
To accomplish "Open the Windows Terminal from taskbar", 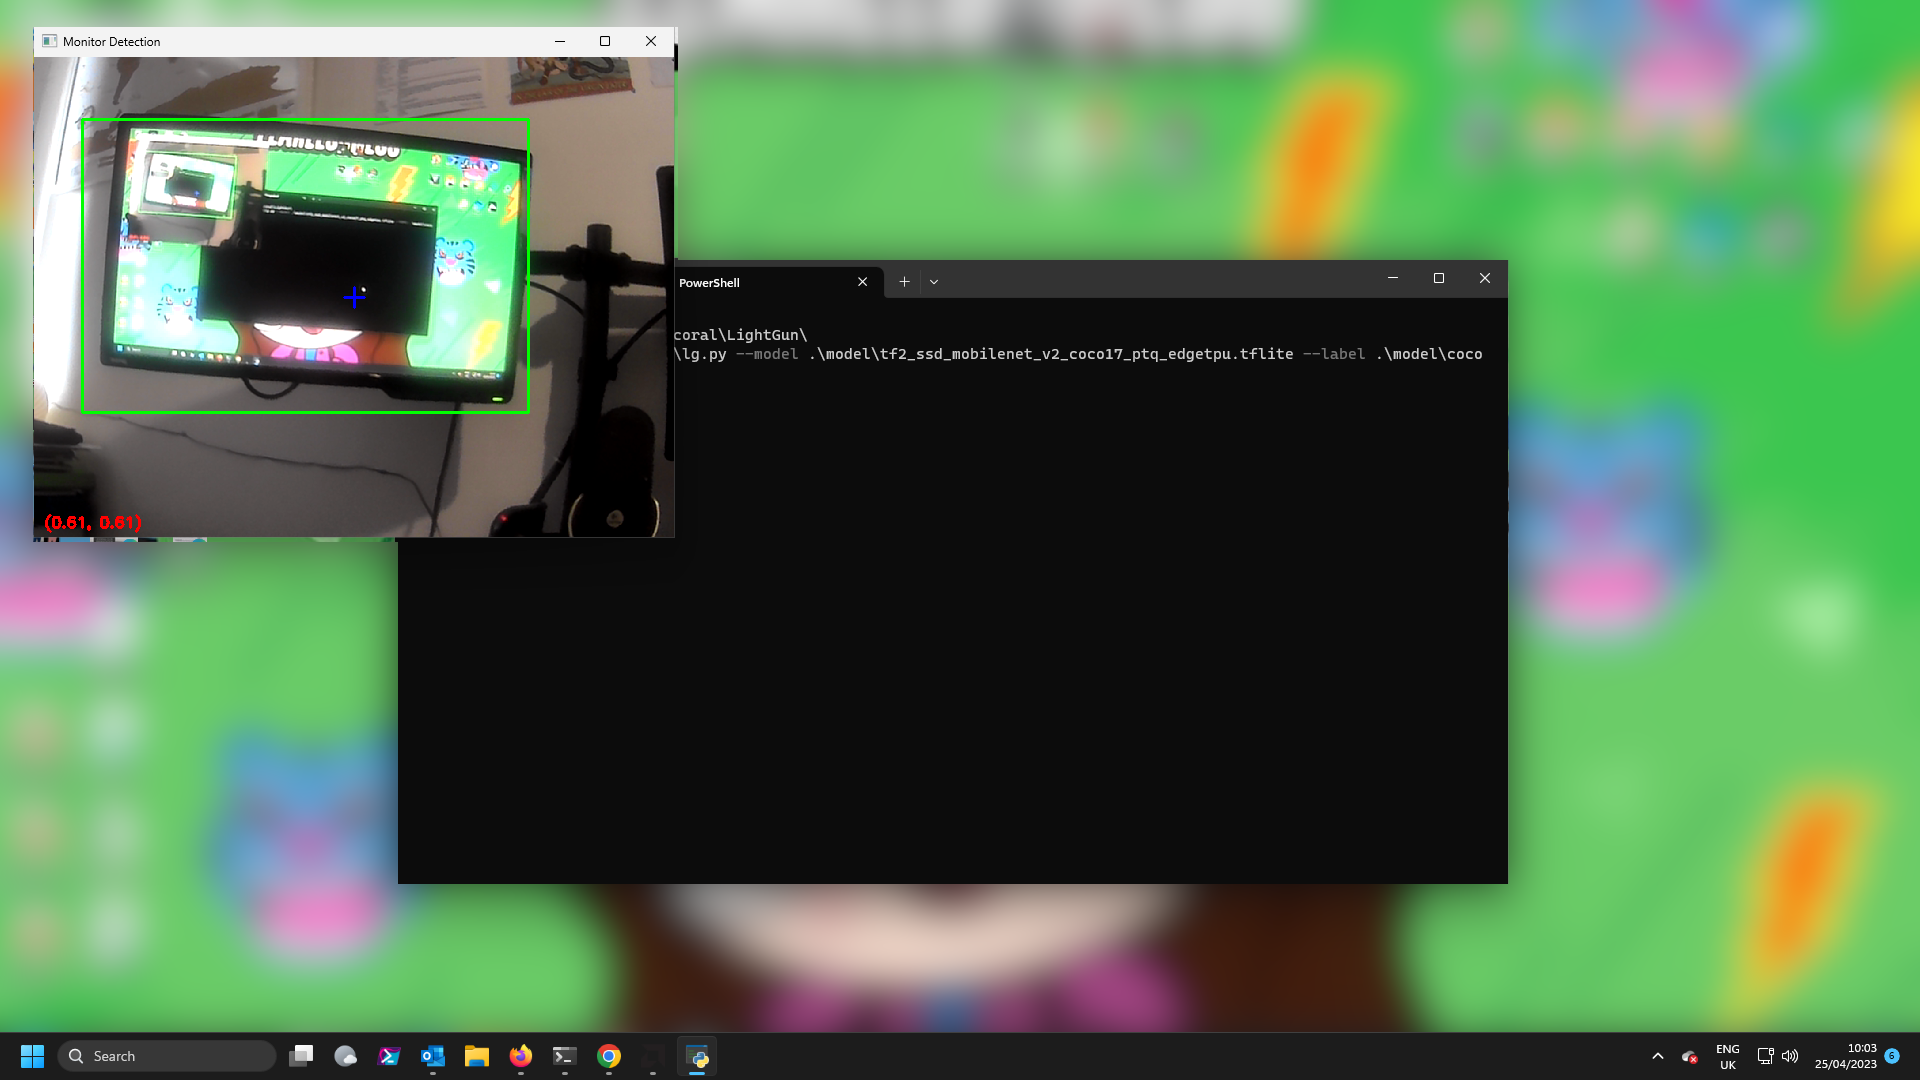I will (x=564, y=1055).
